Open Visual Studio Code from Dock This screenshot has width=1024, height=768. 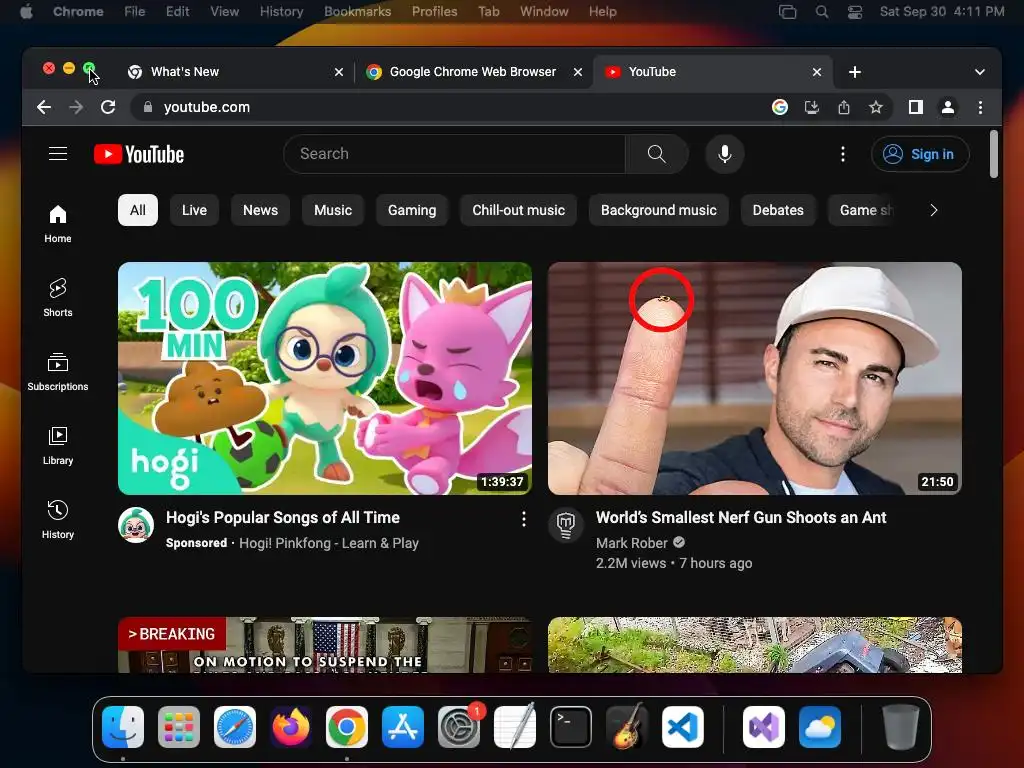[x=682, y=726]
